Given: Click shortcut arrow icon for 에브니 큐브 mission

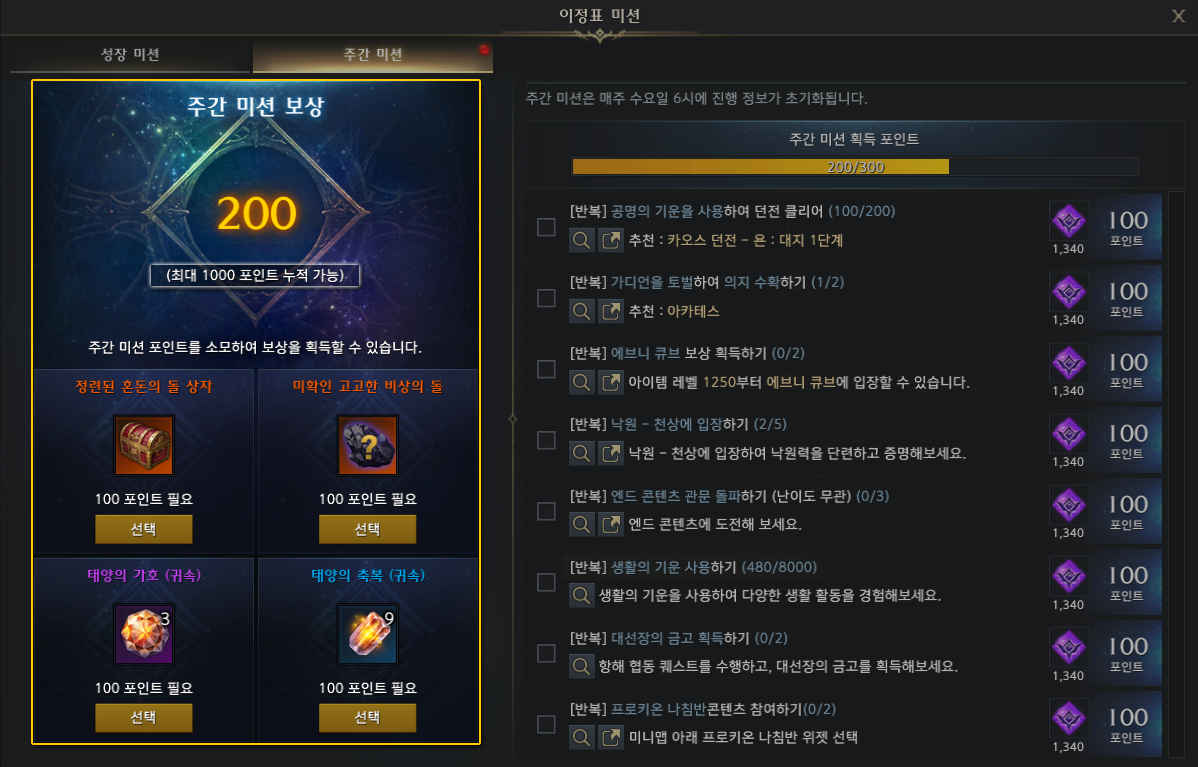Looking at the screenshot, I should (x=610, y=382).
